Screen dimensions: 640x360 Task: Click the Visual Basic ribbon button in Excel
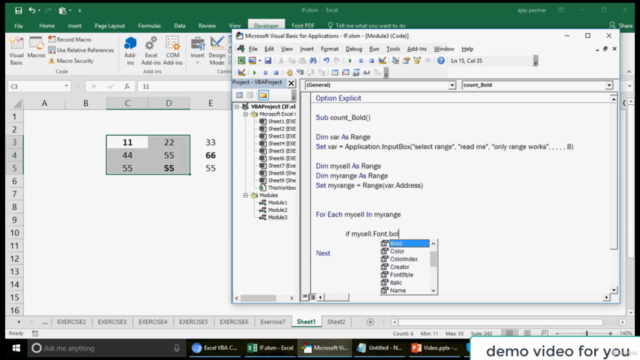pos(16,51)
